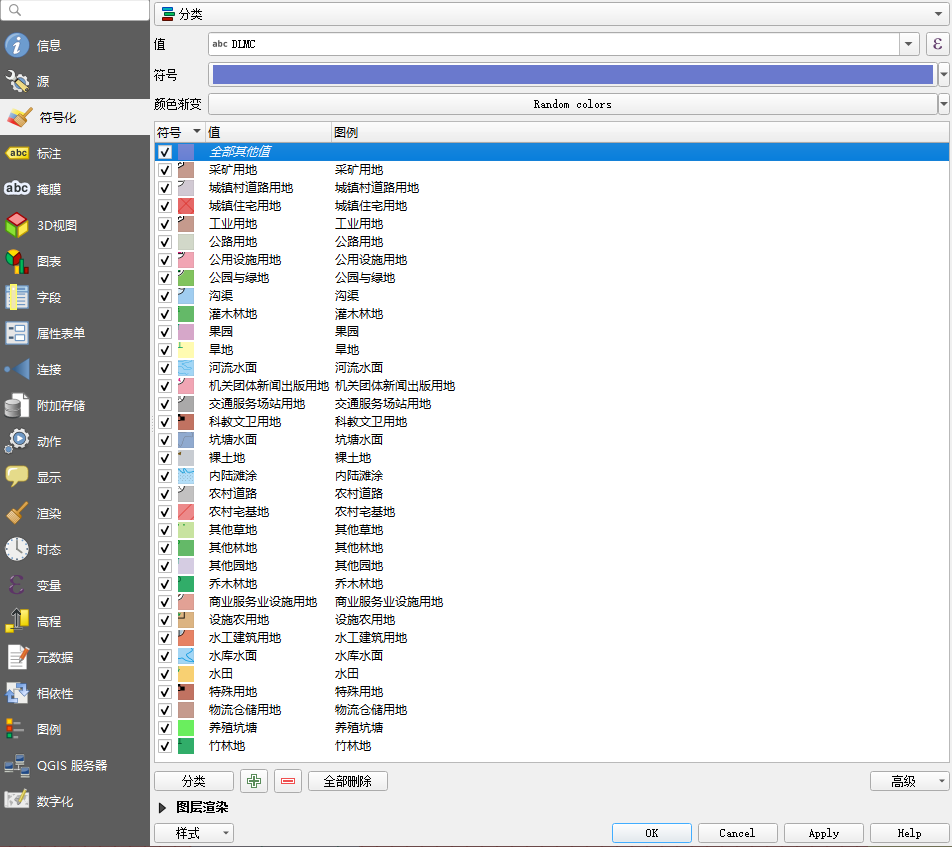Screen dimensions: 952x847
Task: Open the 掩膜 (Masks) icon
Action: [x=17, y=189]
